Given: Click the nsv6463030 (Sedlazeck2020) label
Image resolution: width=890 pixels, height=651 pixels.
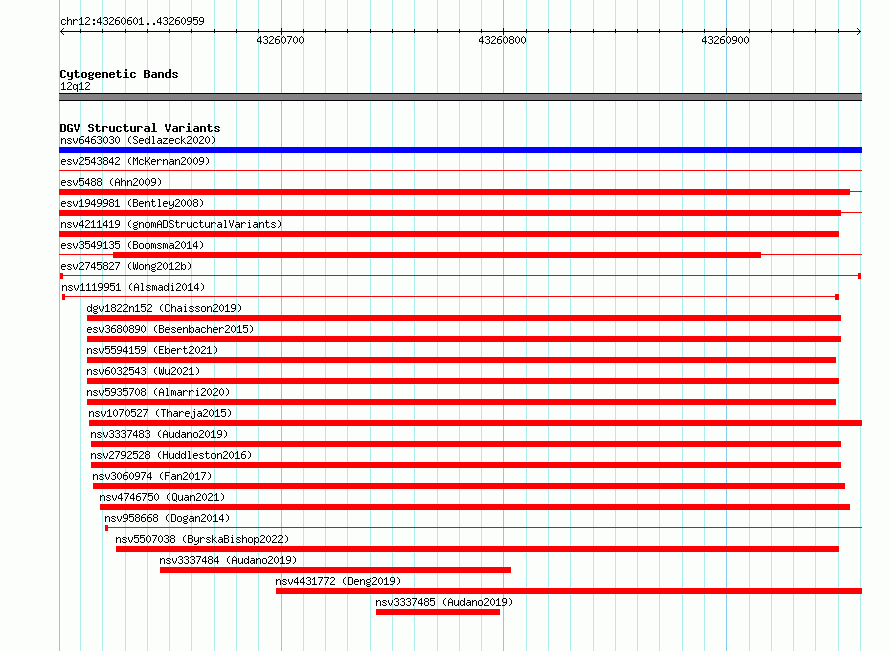Looking at the screenshot, I should point(138,140).
